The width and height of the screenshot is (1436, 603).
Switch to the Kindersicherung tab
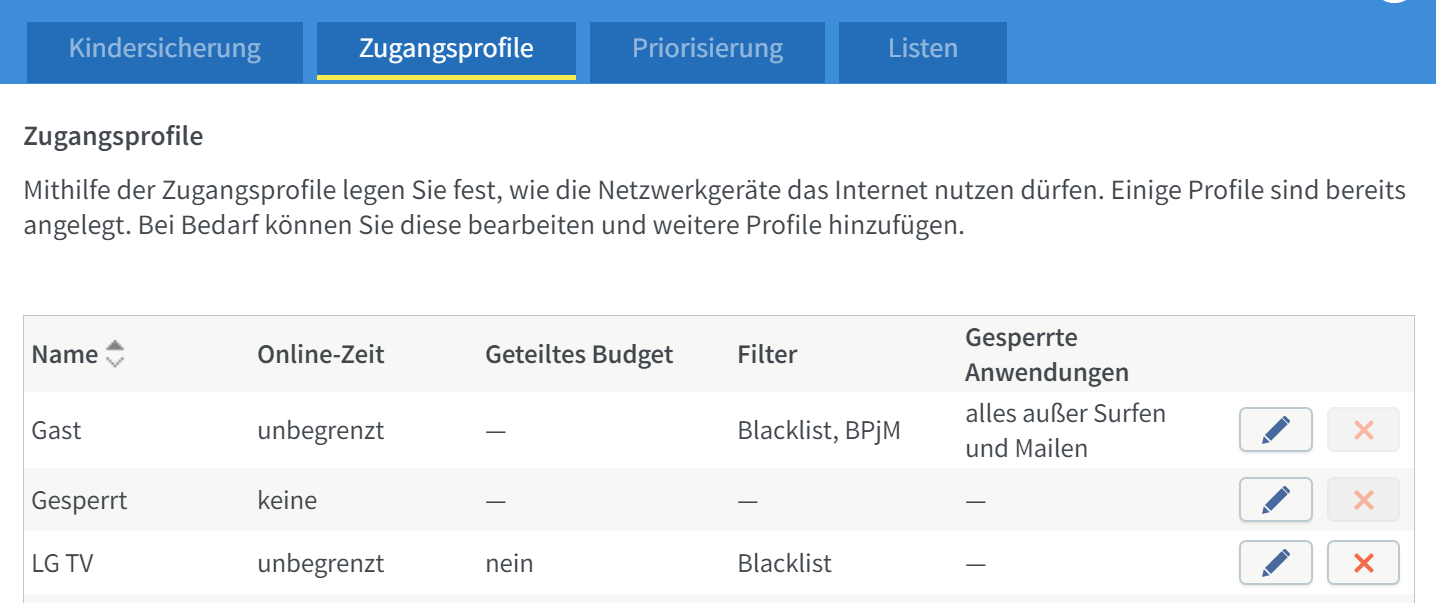165,49
